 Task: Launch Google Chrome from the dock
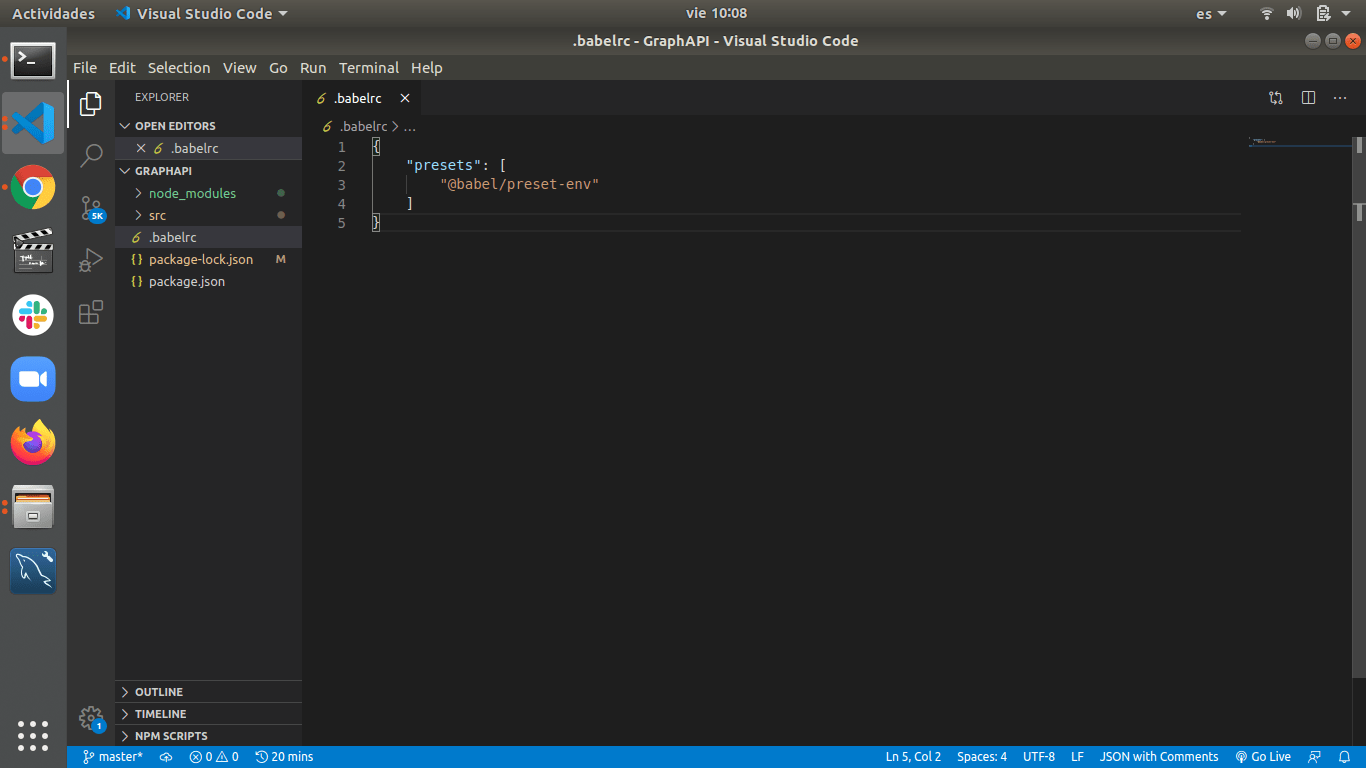[33, 187]
